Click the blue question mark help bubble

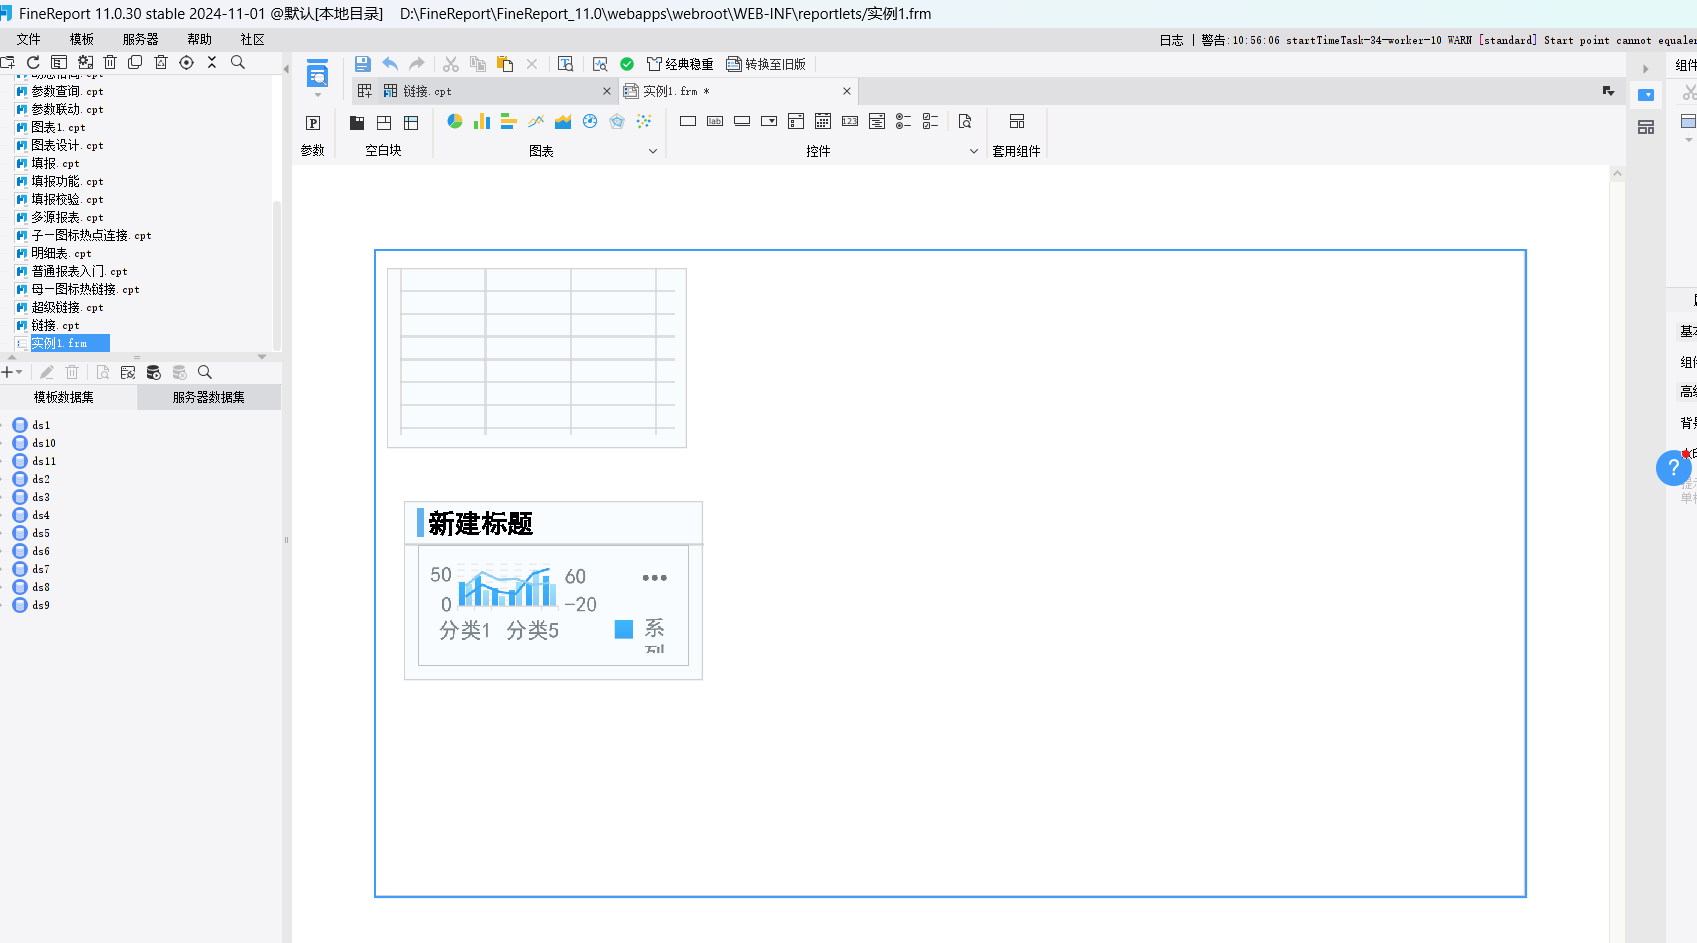(x=1673, y=467)
